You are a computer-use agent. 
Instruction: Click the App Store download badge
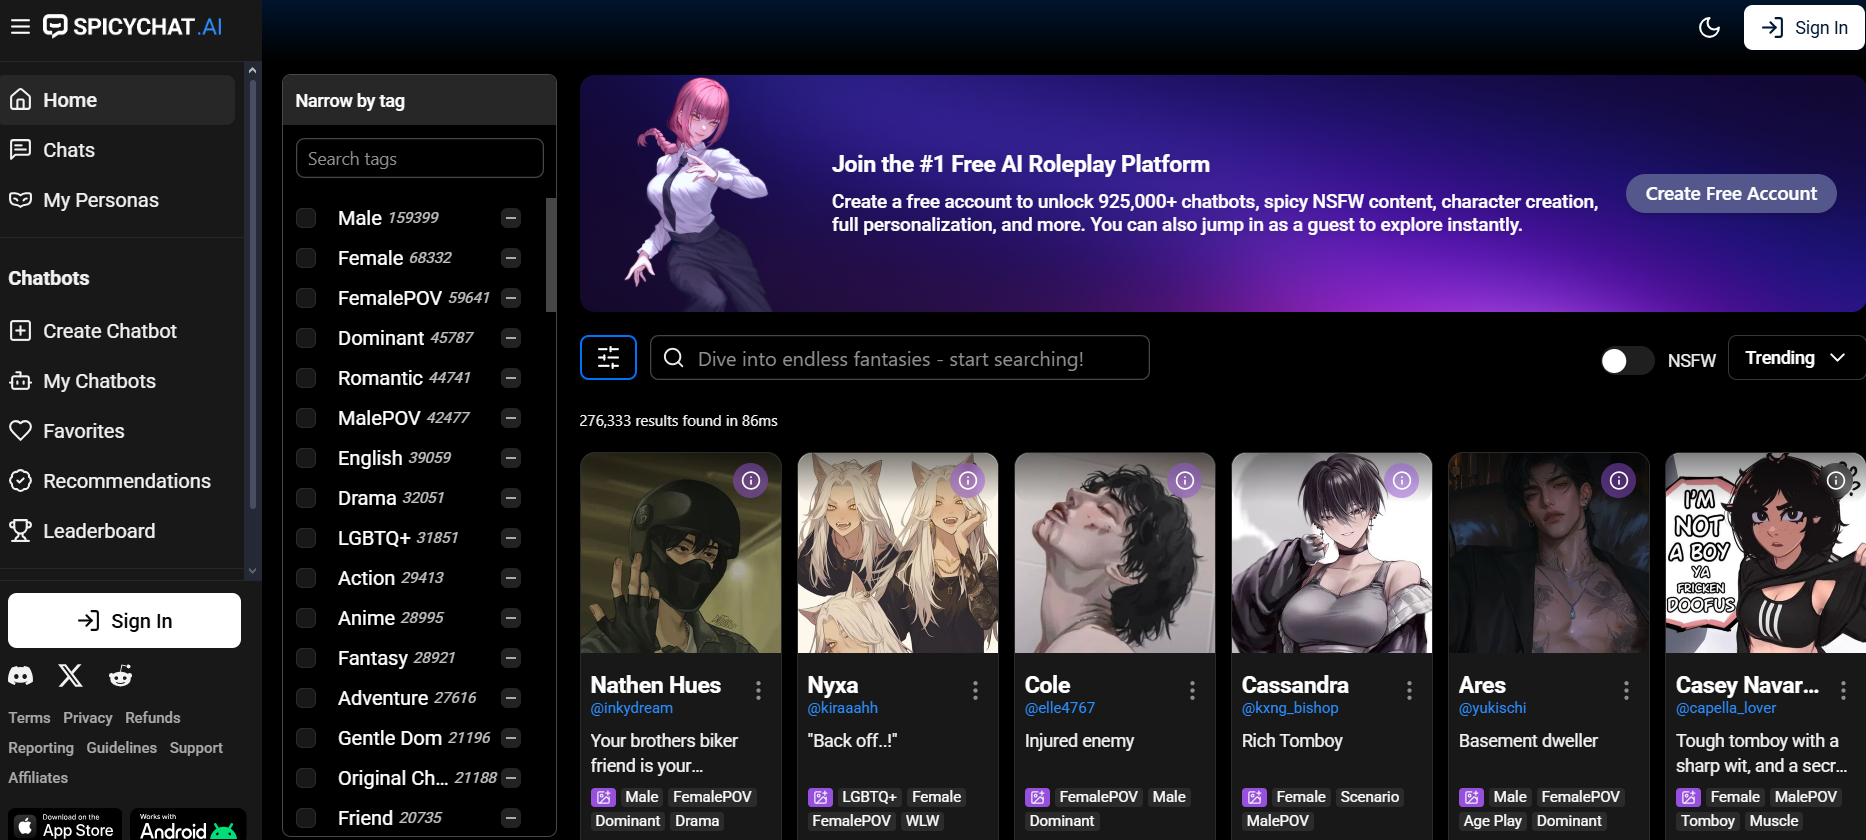67,824
